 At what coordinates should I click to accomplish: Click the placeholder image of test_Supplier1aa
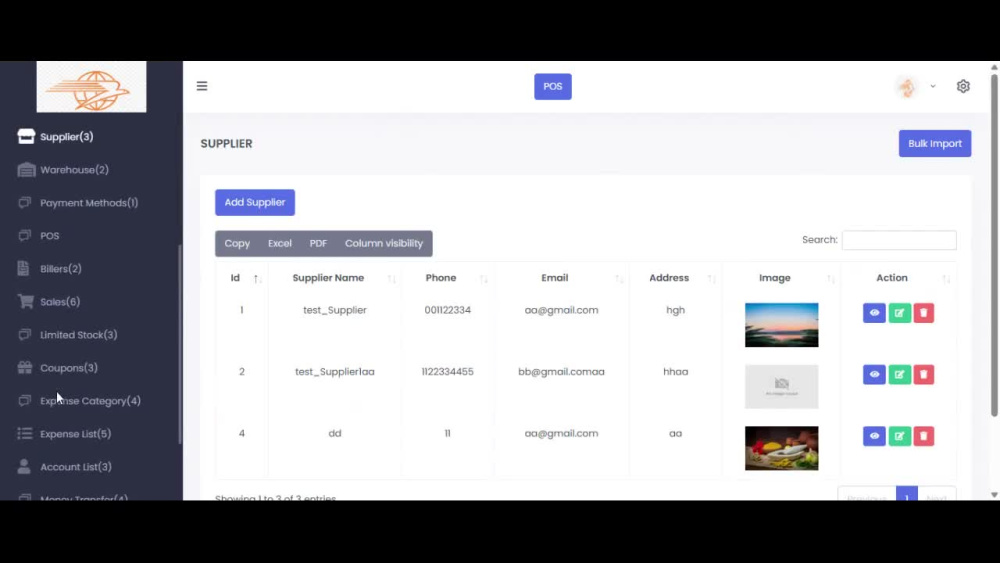(781, 386)
